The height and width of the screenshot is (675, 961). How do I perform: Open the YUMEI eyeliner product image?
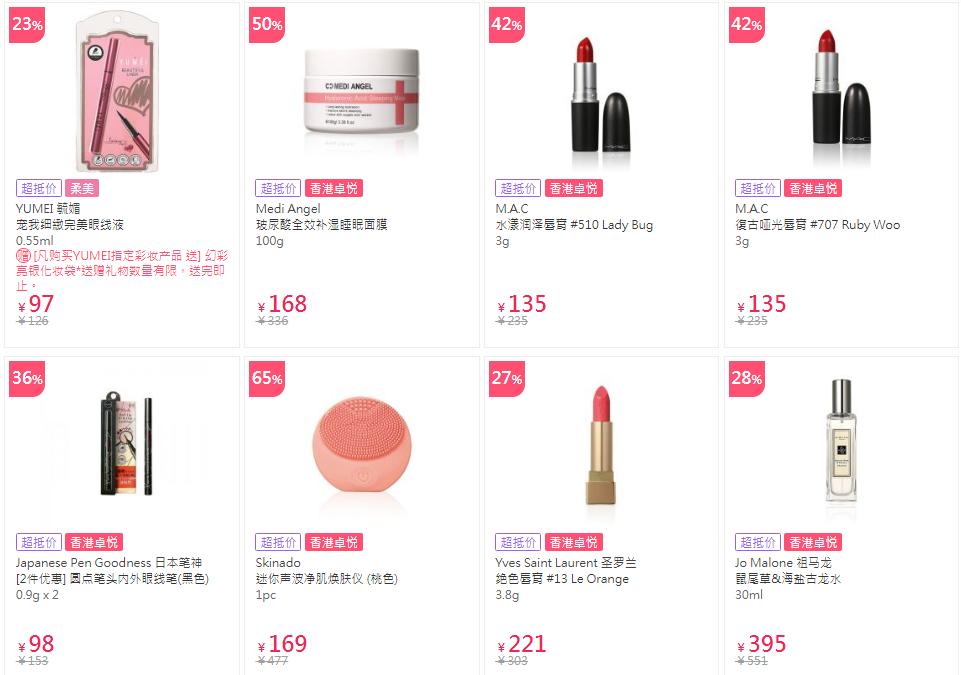click(117, 91)
